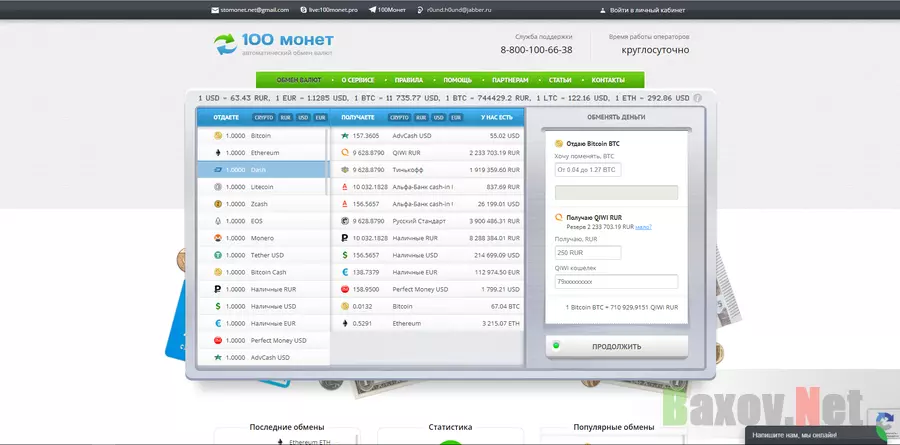
Task: Click Войти в личный кабинет link
Action: click(647, 10)
